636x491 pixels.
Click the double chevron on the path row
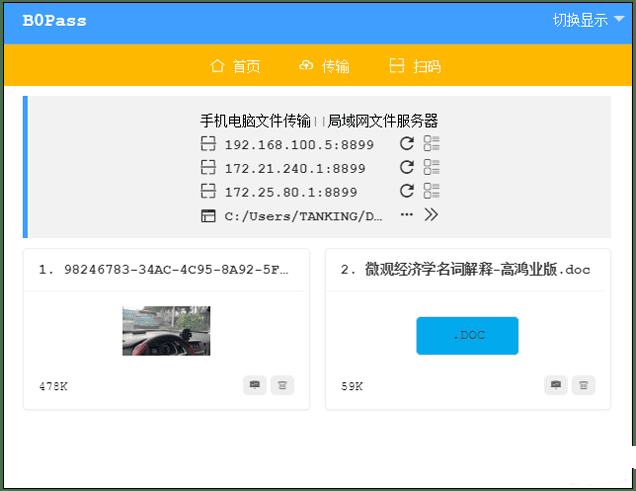tap(431, 214)
